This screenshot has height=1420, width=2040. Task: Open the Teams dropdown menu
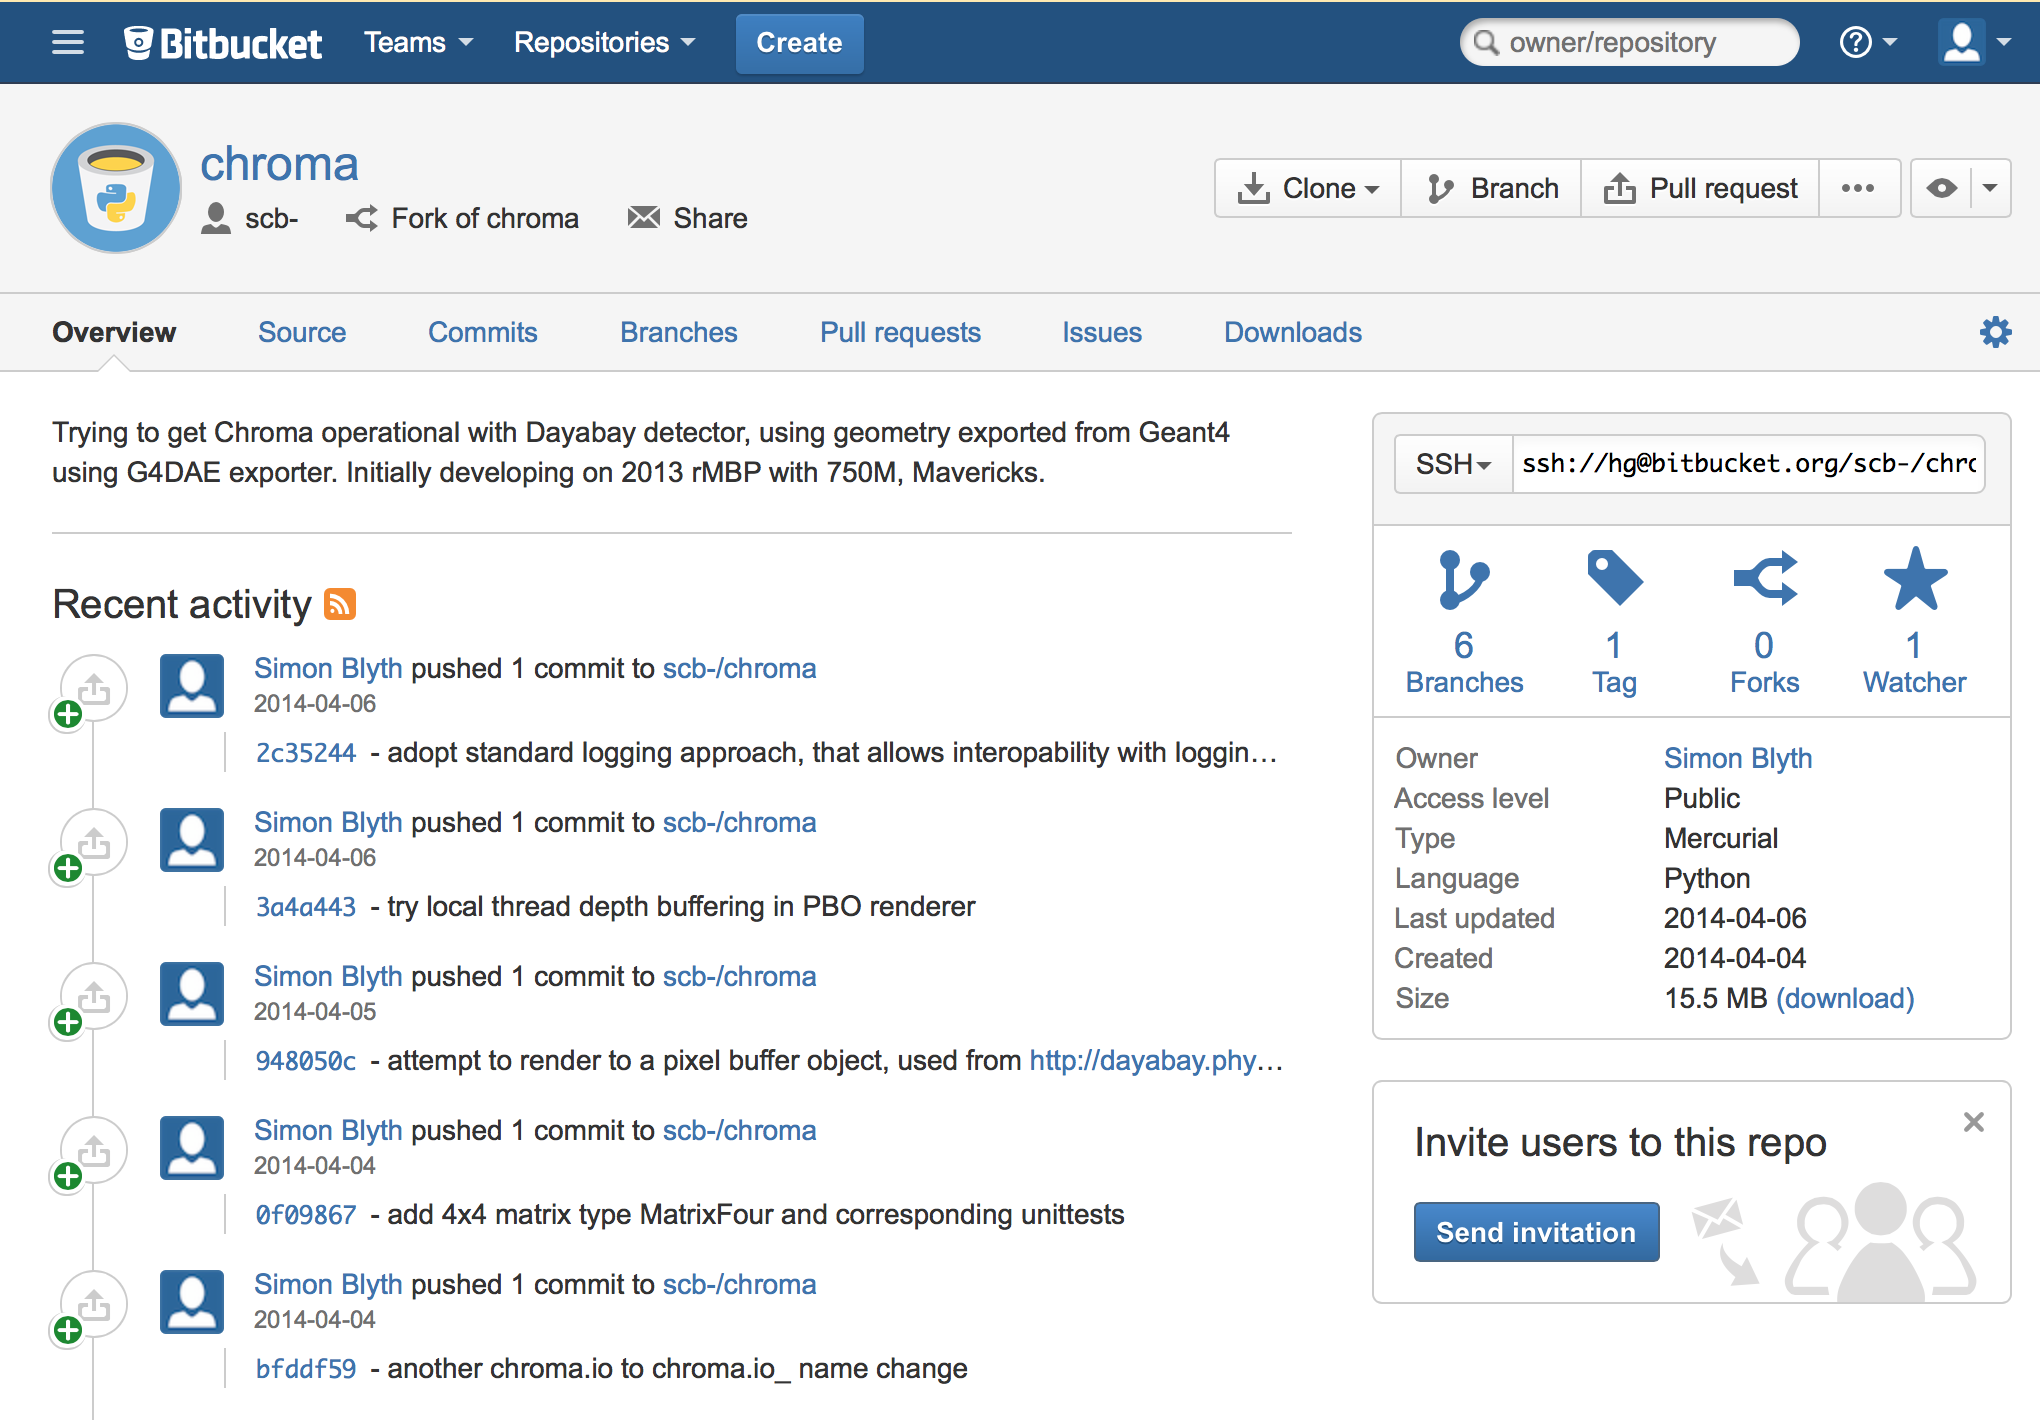point(418,43)
